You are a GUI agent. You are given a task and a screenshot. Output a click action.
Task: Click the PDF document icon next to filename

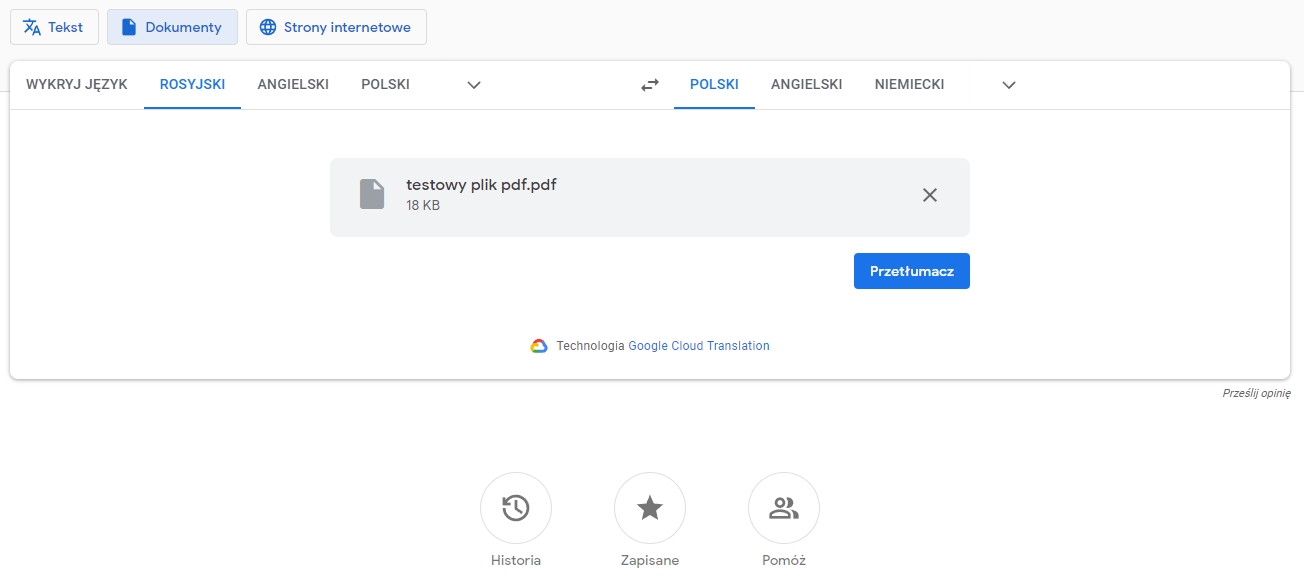coord(371,195)
